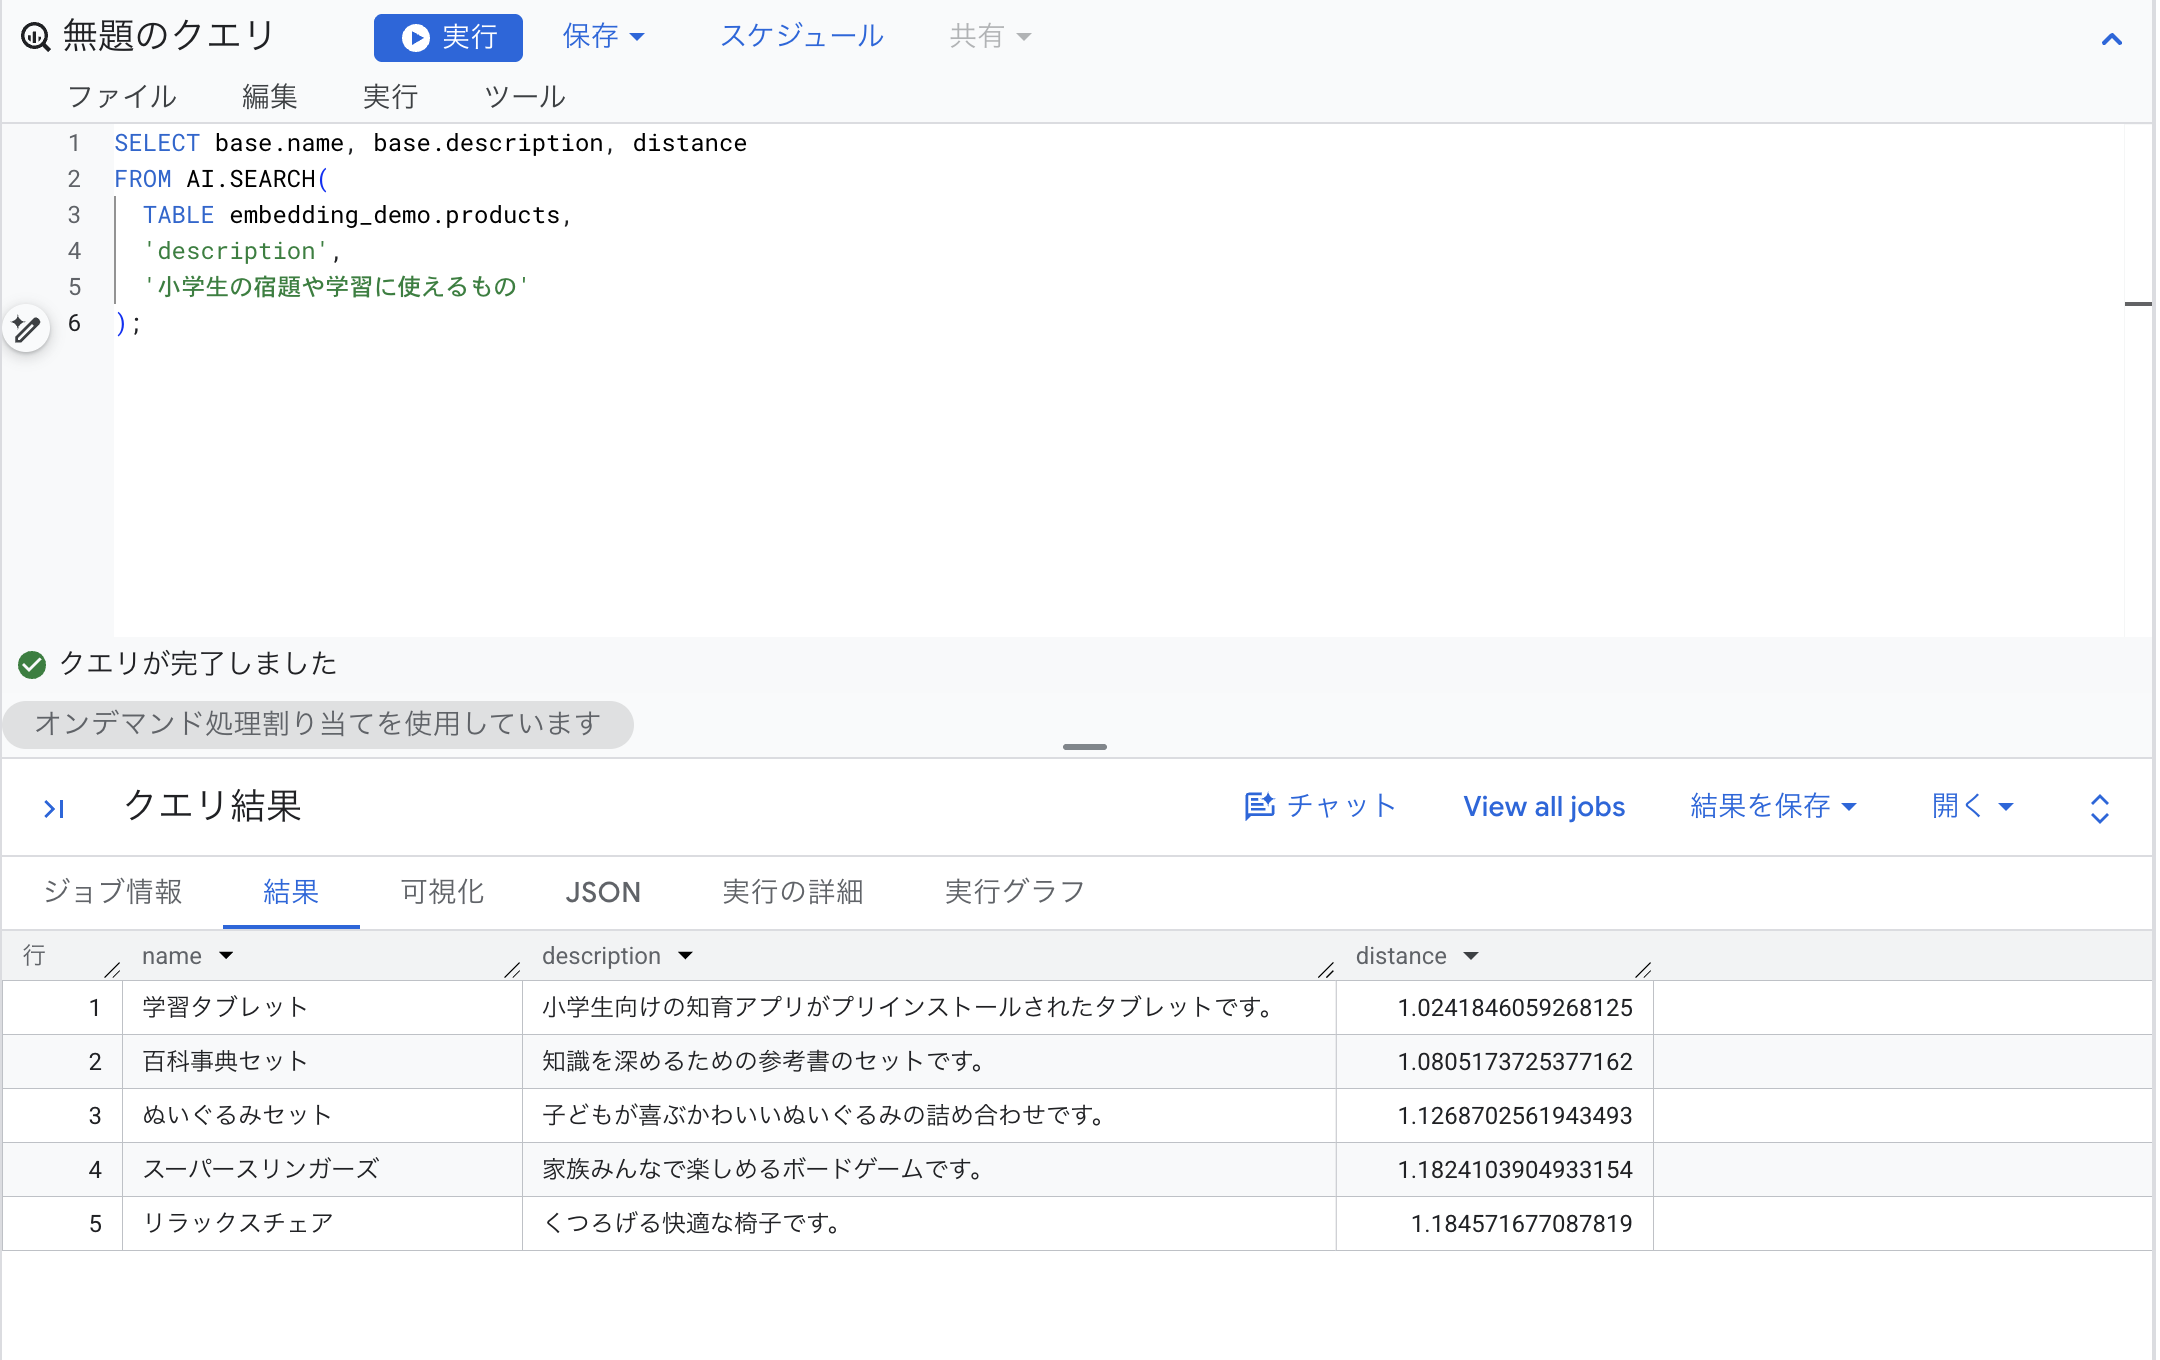Click the query magnifier icon beside 無題のクエリ
2160x1360 pixels.
point(36,37)
